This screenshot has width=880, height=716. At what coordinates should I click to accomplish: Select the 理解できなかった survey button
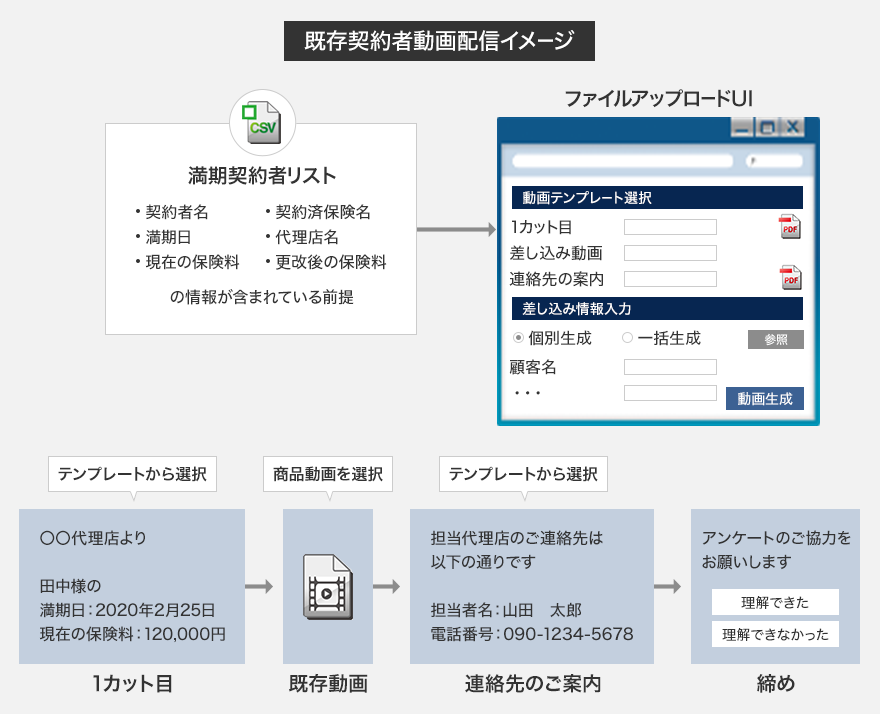(776, 633)
